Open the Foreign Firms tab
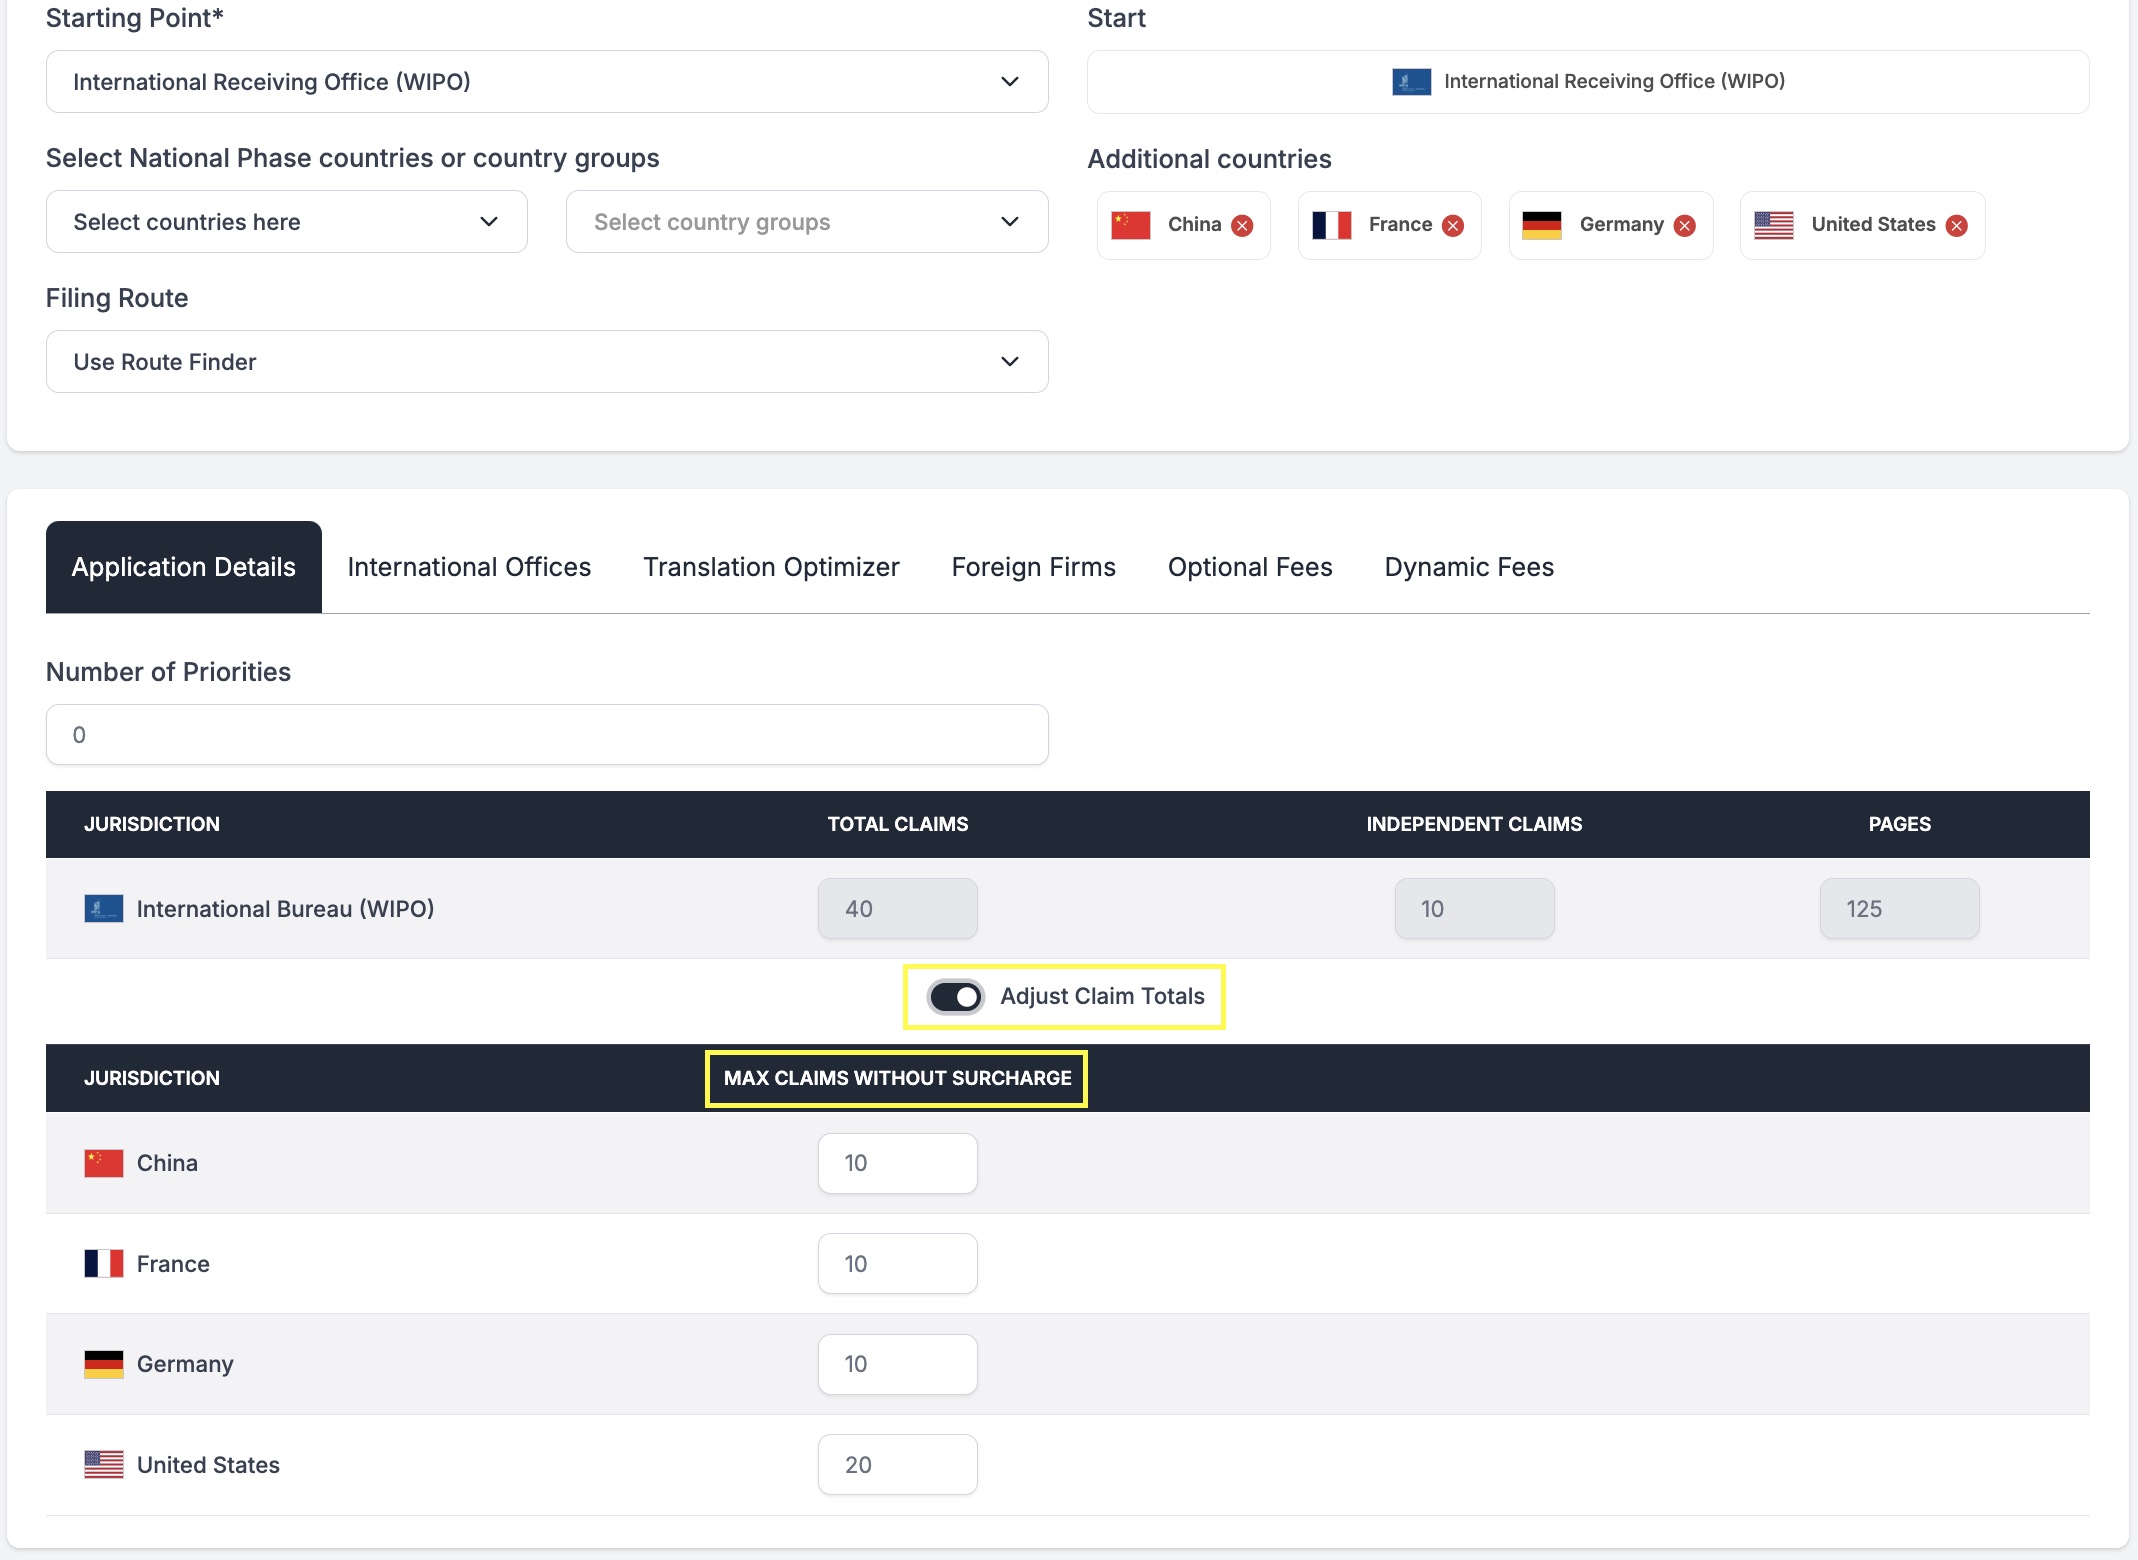 [1033, 567]
